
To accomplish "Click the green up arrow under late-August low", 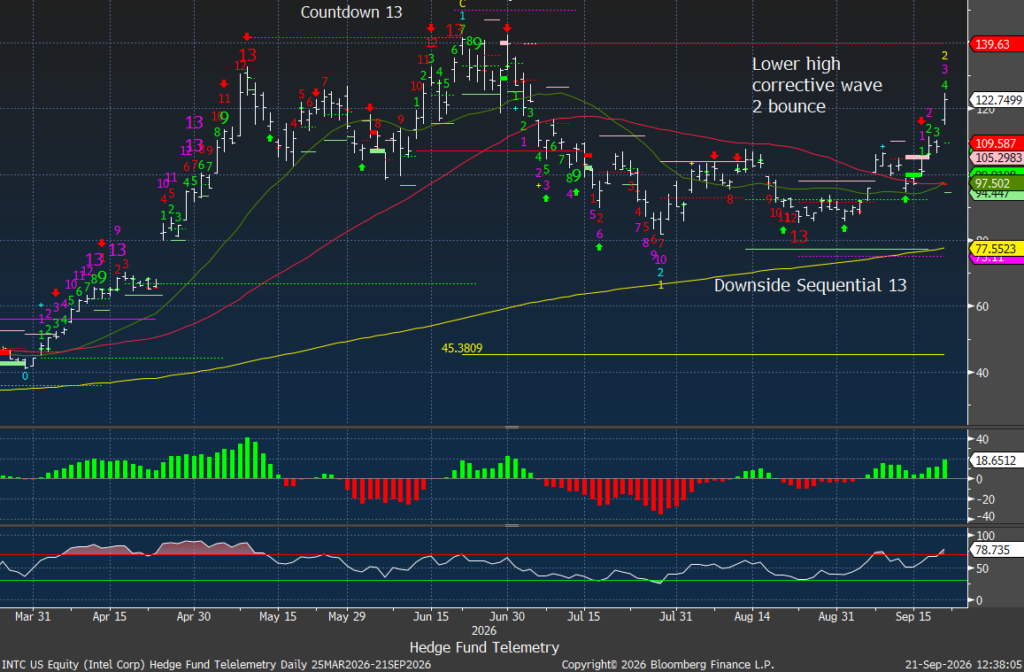I will pyautogui.click(x=844, y=229).
